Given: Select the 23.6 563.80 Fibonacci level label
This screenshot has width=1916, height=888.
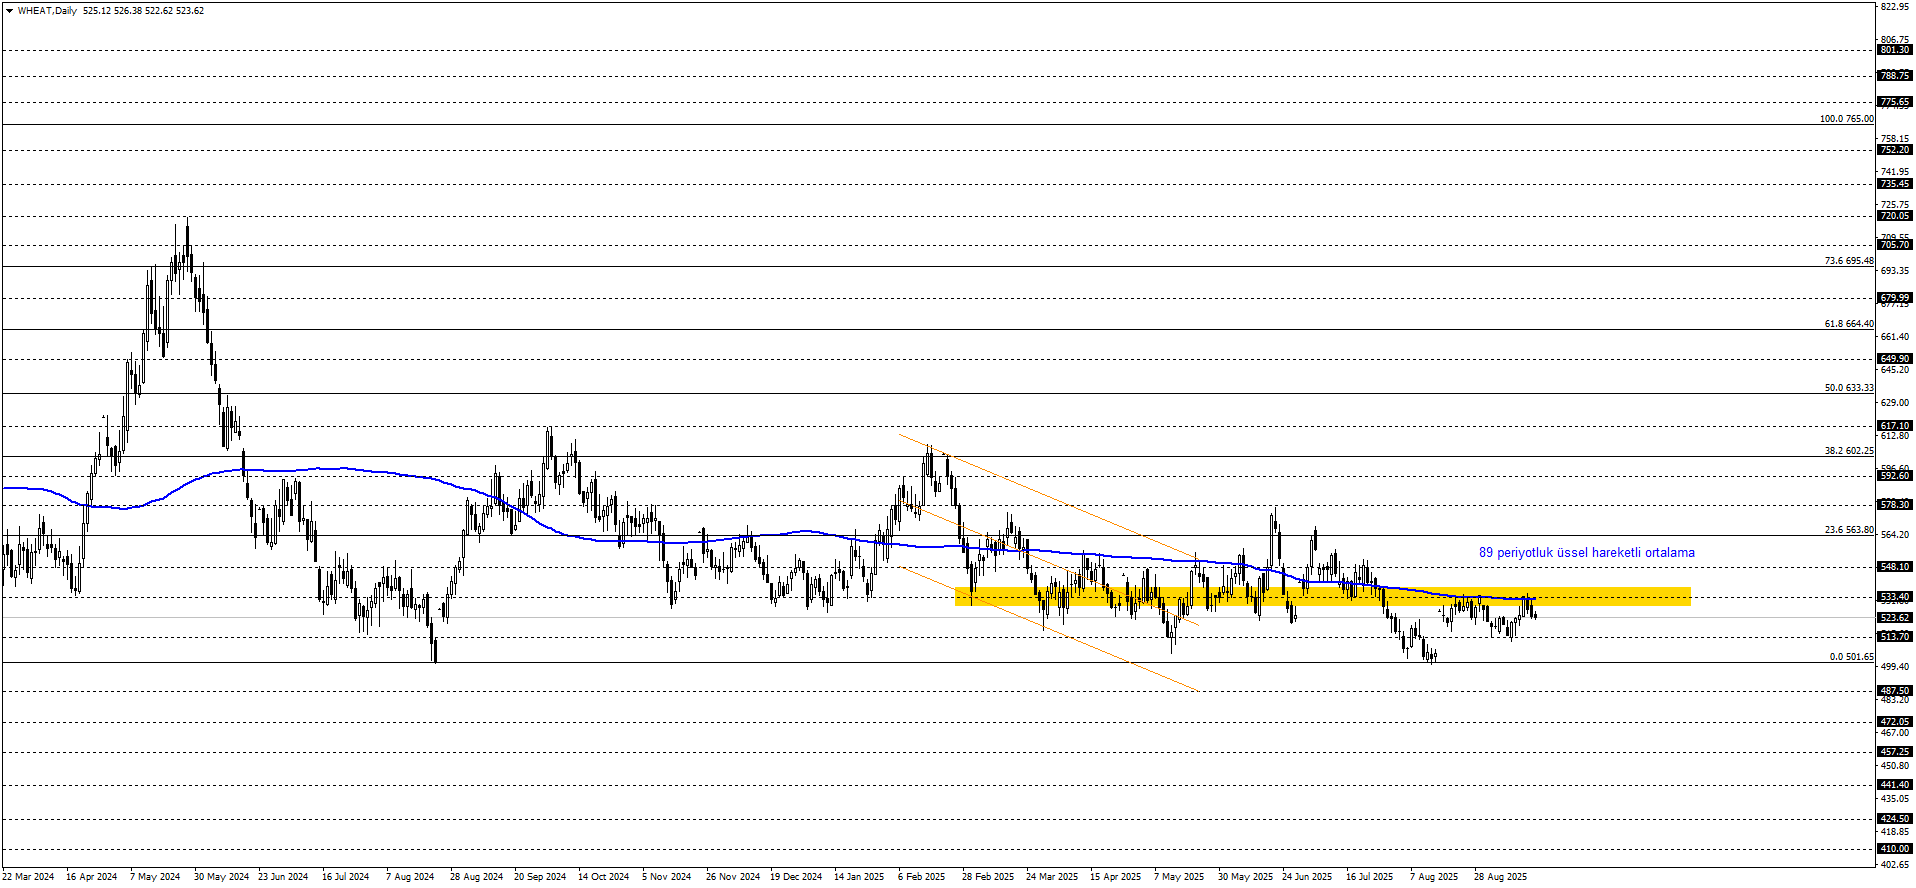Looking at the screenshot, I should [x=1848, y=530].
